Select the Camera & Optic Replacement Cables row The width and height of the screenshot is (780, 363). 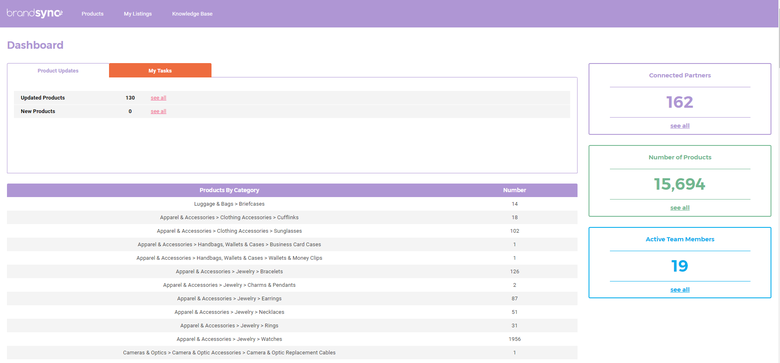click(292, 353)
